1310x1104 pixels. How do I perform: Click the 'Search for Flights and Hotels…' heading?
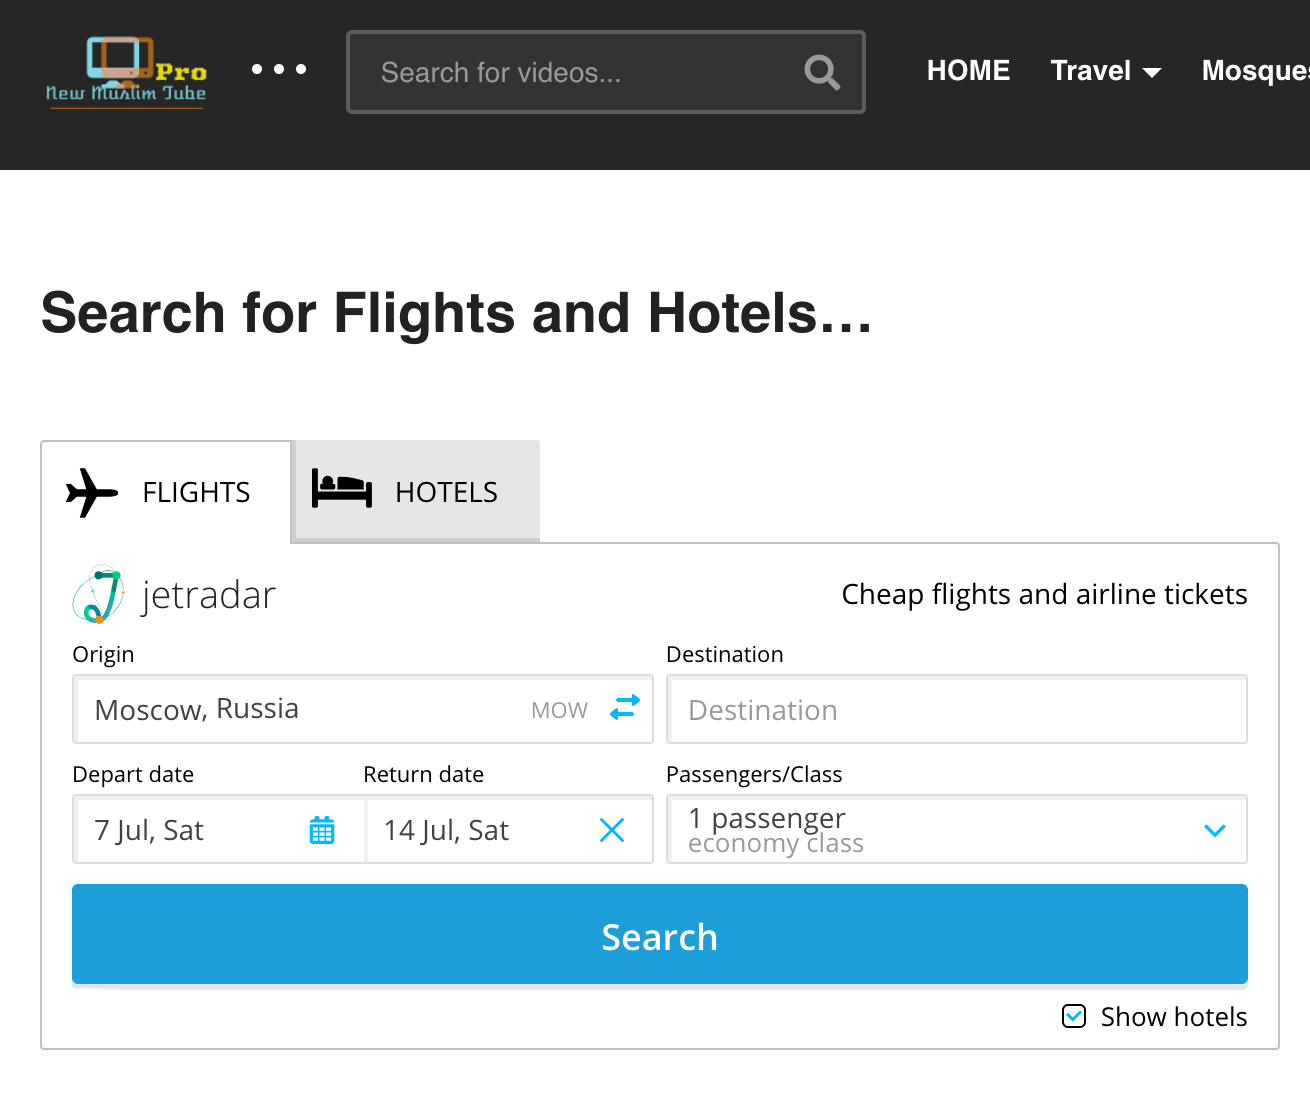[x=457, y=313]
